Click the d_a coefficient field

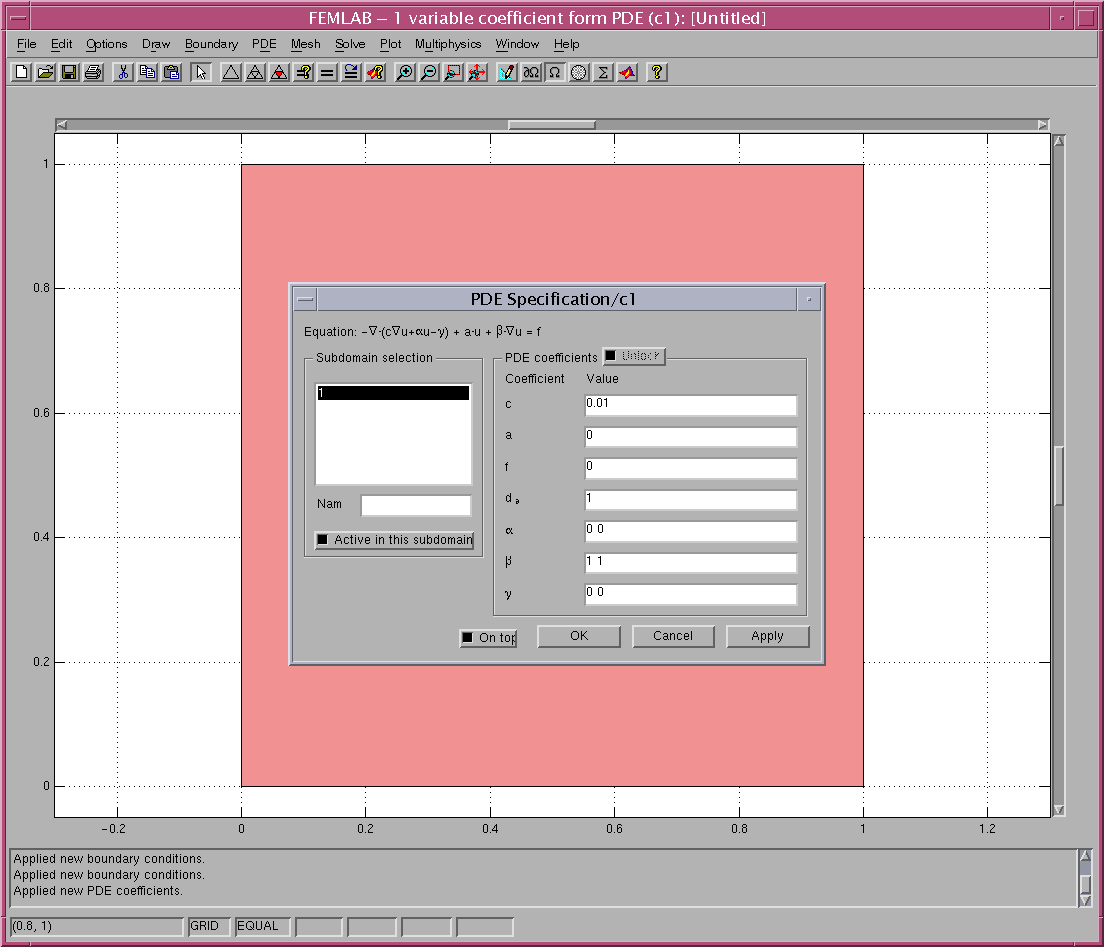691,499
